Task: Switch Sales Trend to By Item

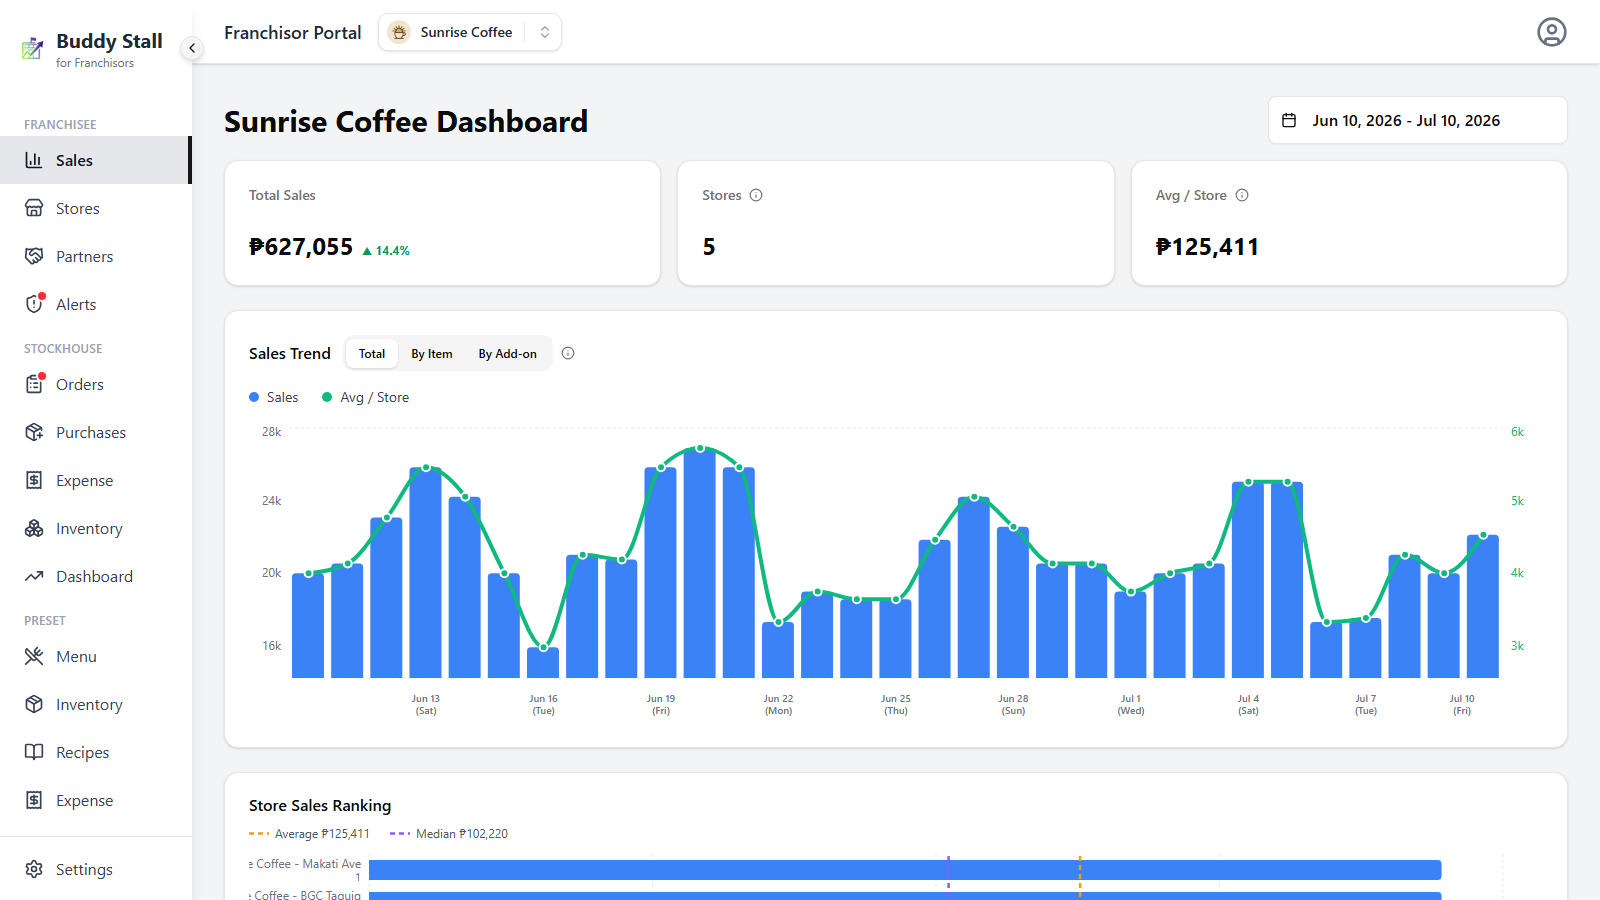Action: coord(432,353)
